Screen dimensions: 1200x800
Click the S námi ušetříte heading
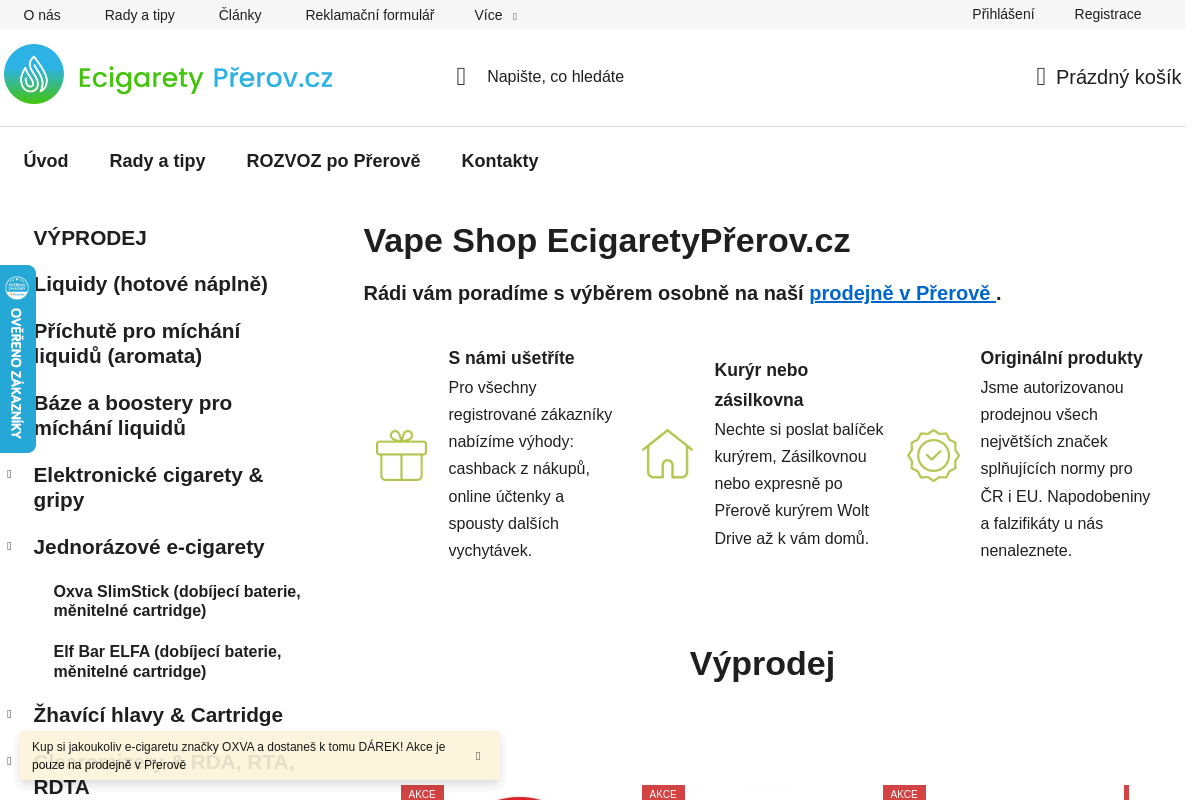(x=512, y=358)
